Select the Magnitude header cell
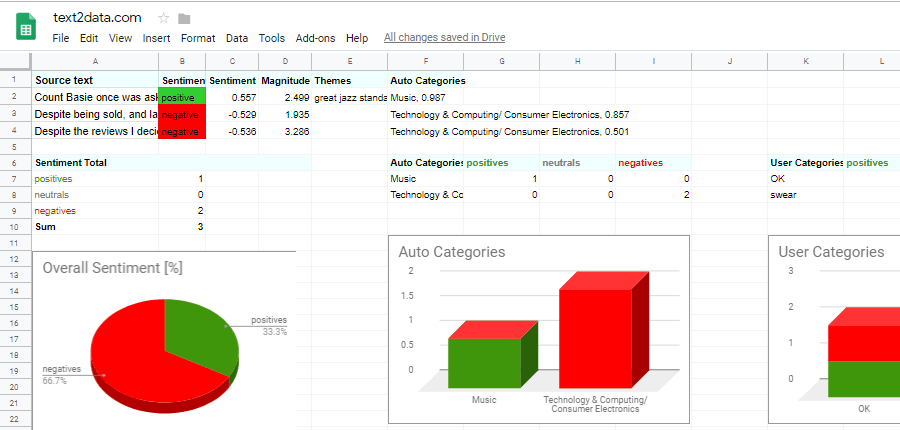Image resolution: width=900 pixels, height=430 pixels. coord(285,80)
